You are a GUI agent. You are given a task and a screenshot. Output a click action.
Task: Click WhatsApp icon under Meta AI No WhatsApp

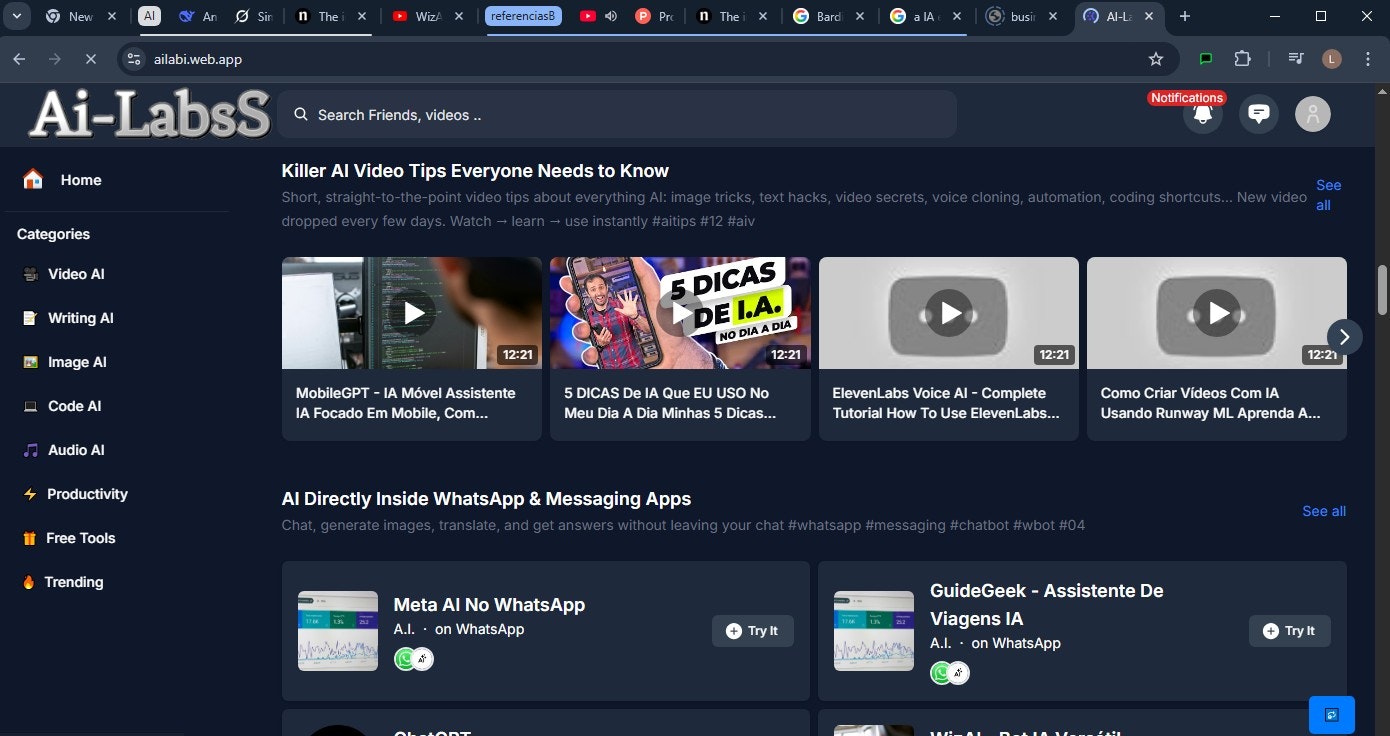click(x=405, y=659)
